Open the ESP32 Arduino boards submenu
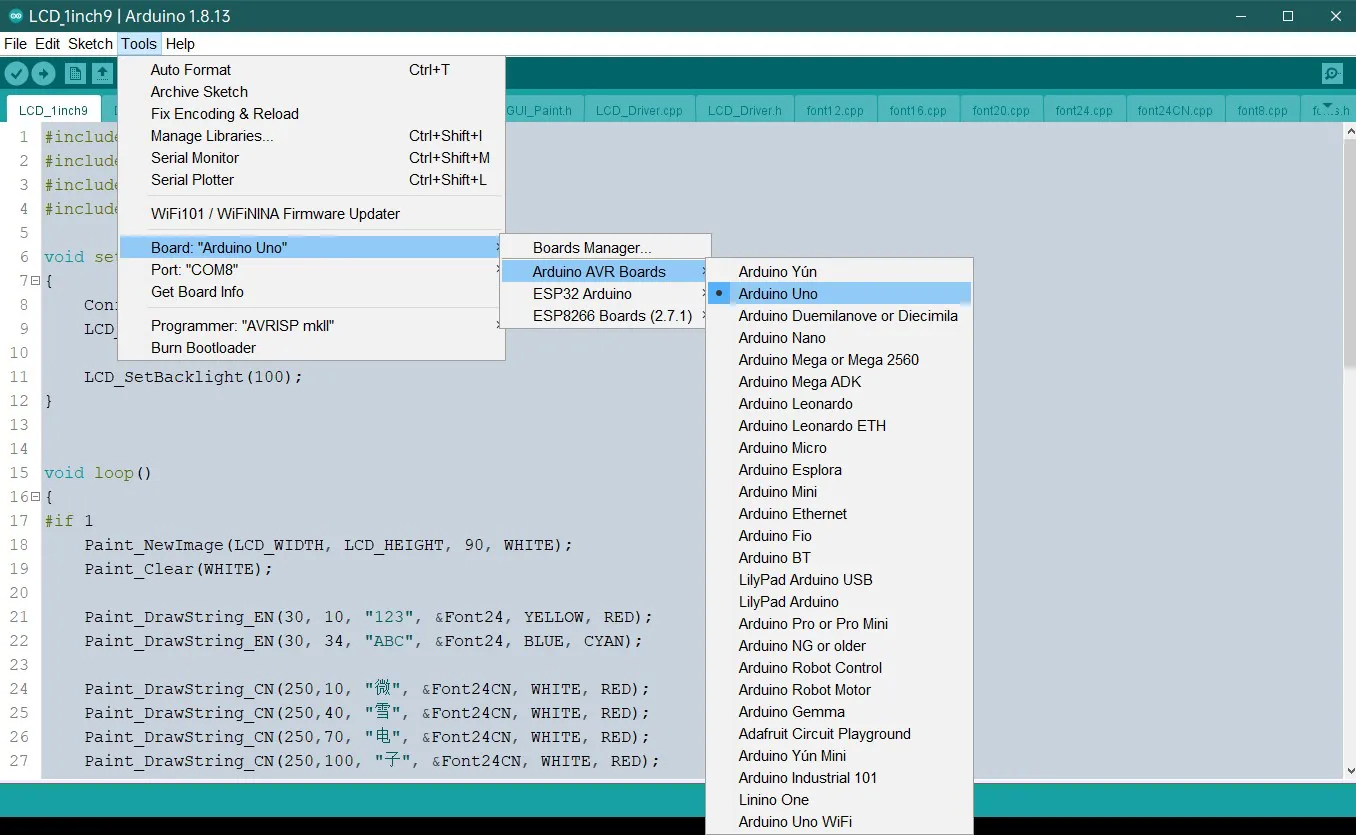This screenshot has width=1356, height=835. [605, 294]
